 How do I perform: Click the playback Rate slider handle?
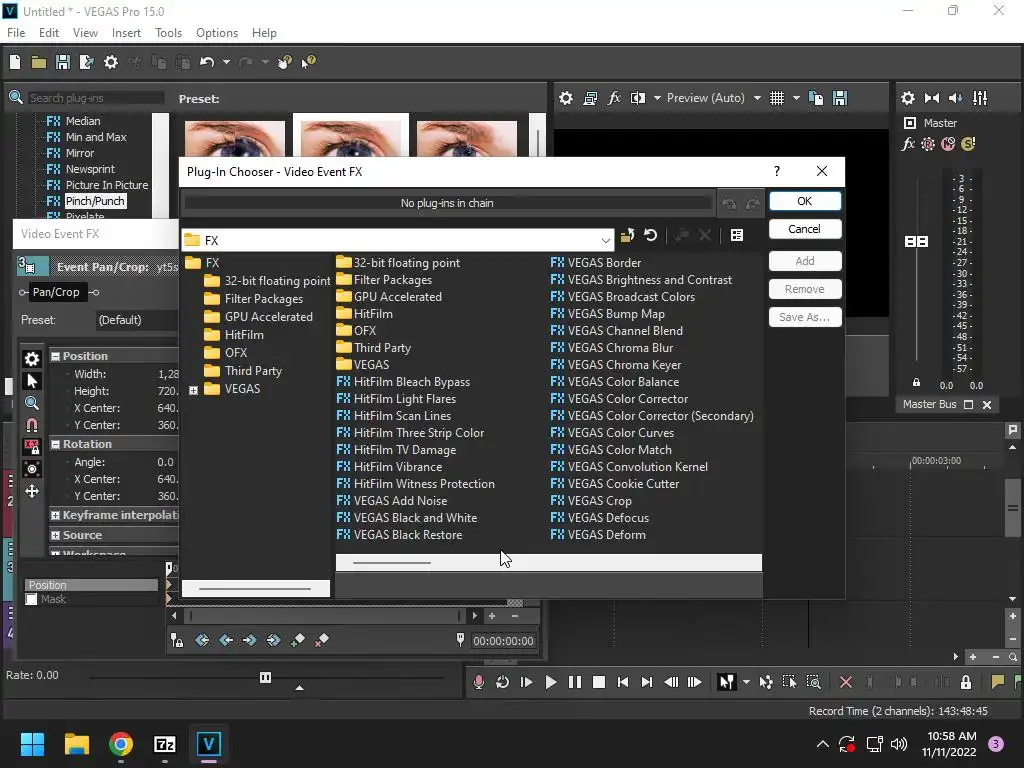point(265,678)
